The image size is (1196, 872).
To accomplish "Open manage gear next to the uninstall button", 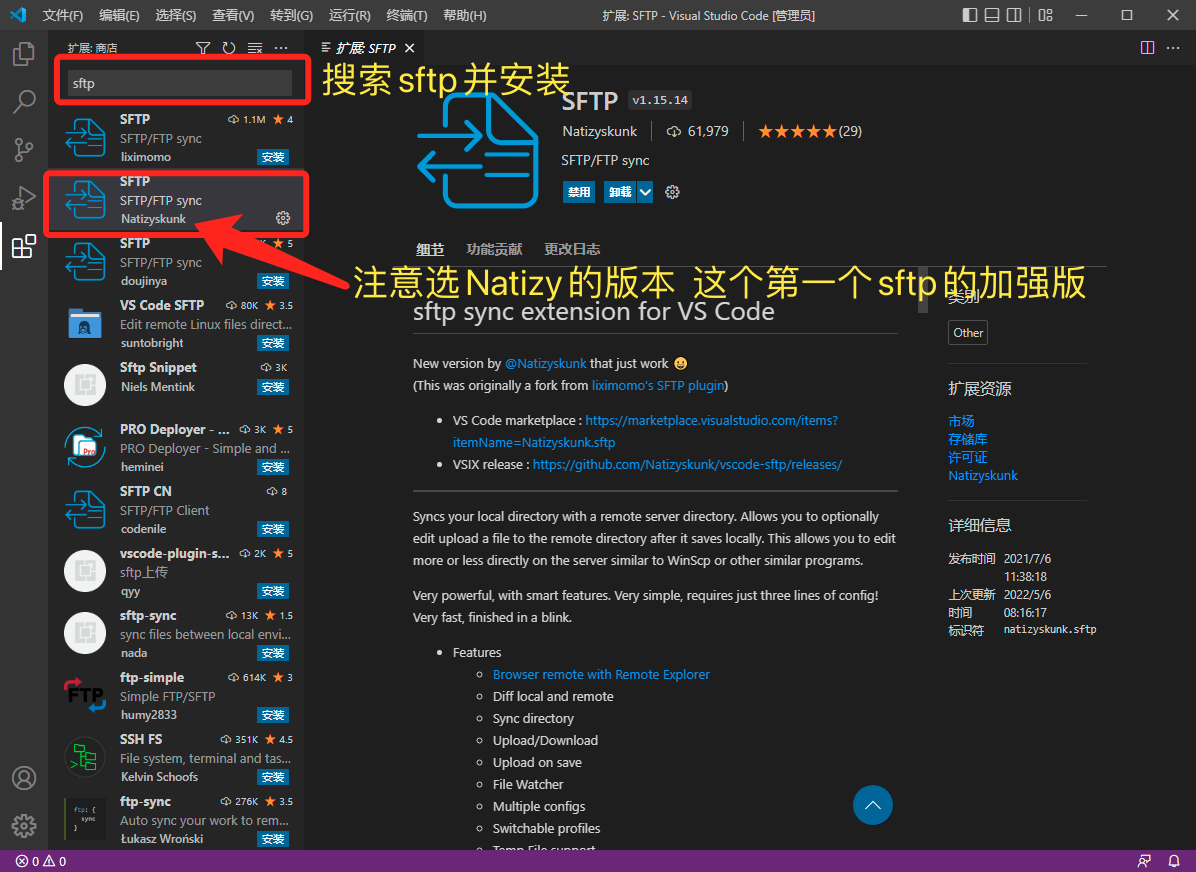I will click(x=672, y=192).
